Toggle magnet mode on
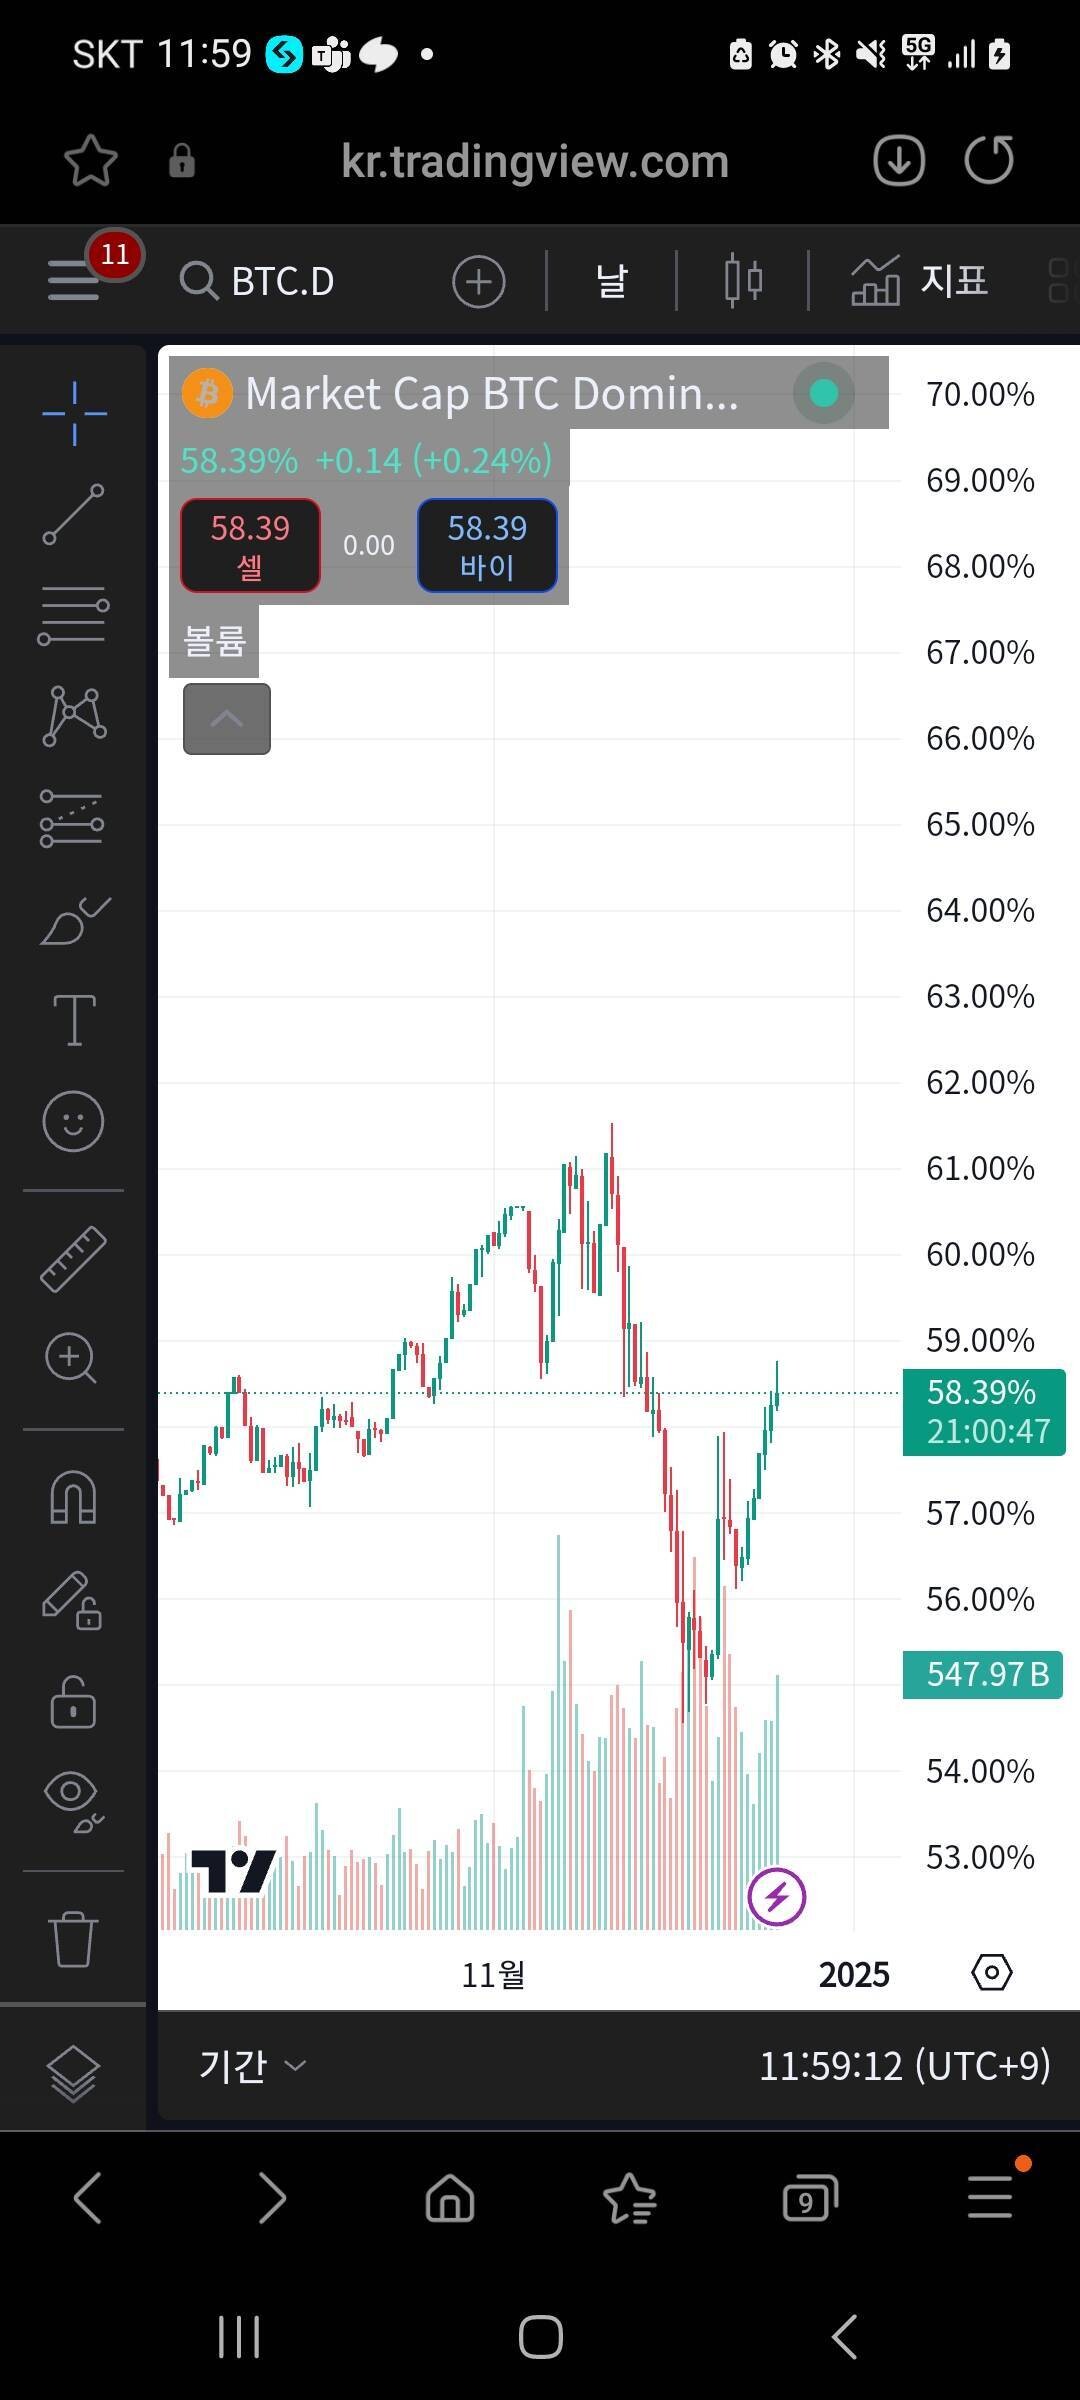Screen dimensions: 1080x2400 pyautogui.click(x=73, y=1498)
